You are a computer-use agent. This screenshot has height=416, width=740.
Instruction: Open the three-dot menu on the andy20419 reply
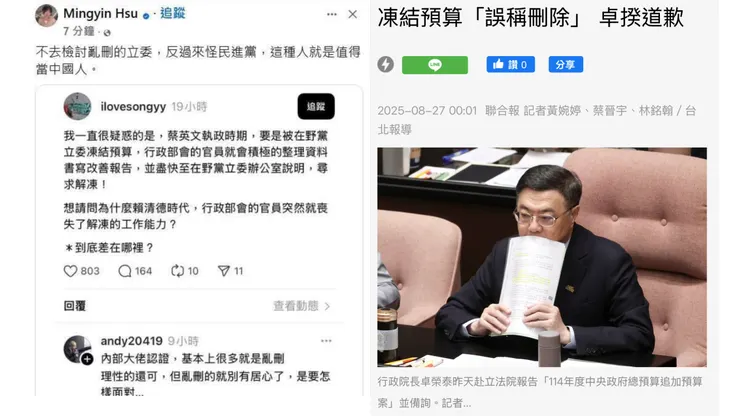[326, 341]
